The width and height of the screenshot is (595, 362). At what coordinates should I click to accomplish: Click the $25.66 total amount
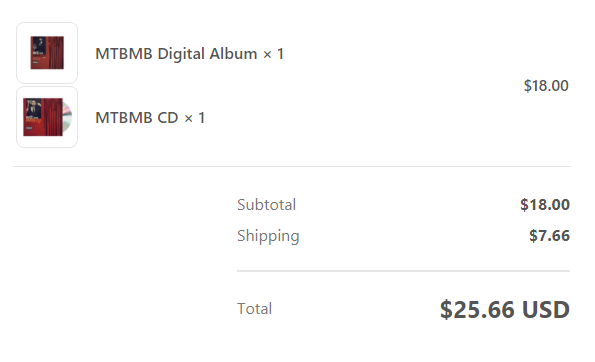pos(477,310)
